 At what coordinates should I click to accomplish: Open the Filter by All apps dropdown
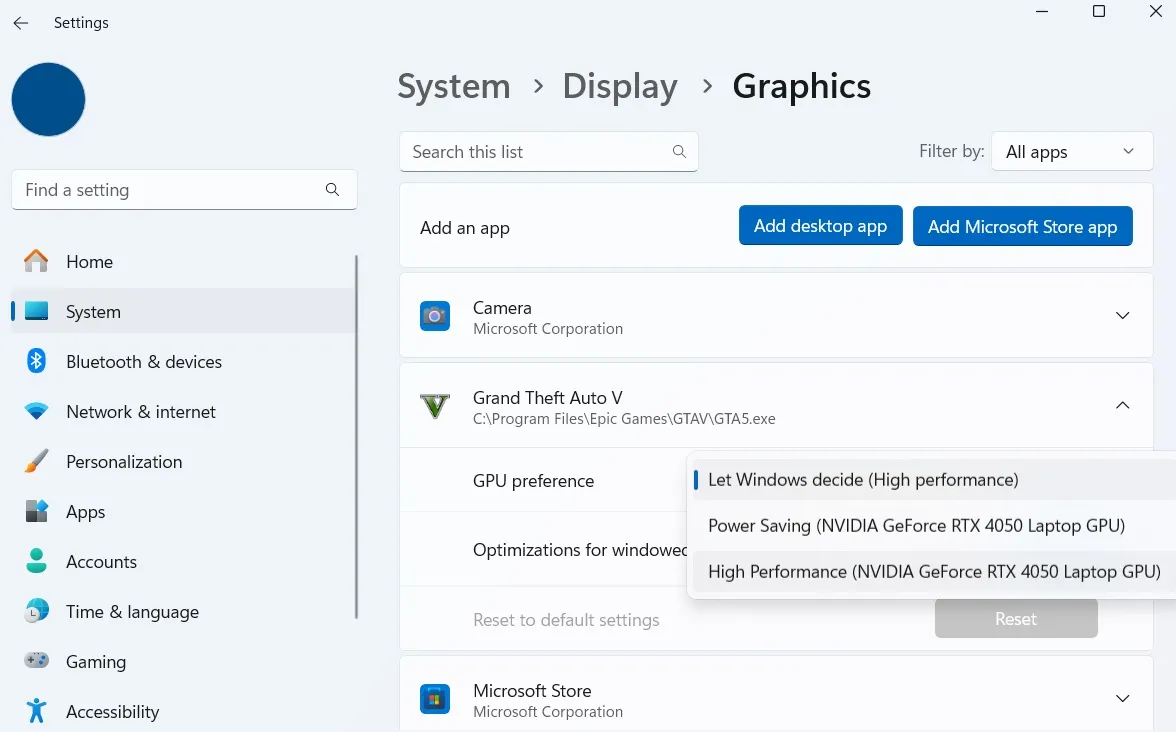click(1071, 151)
